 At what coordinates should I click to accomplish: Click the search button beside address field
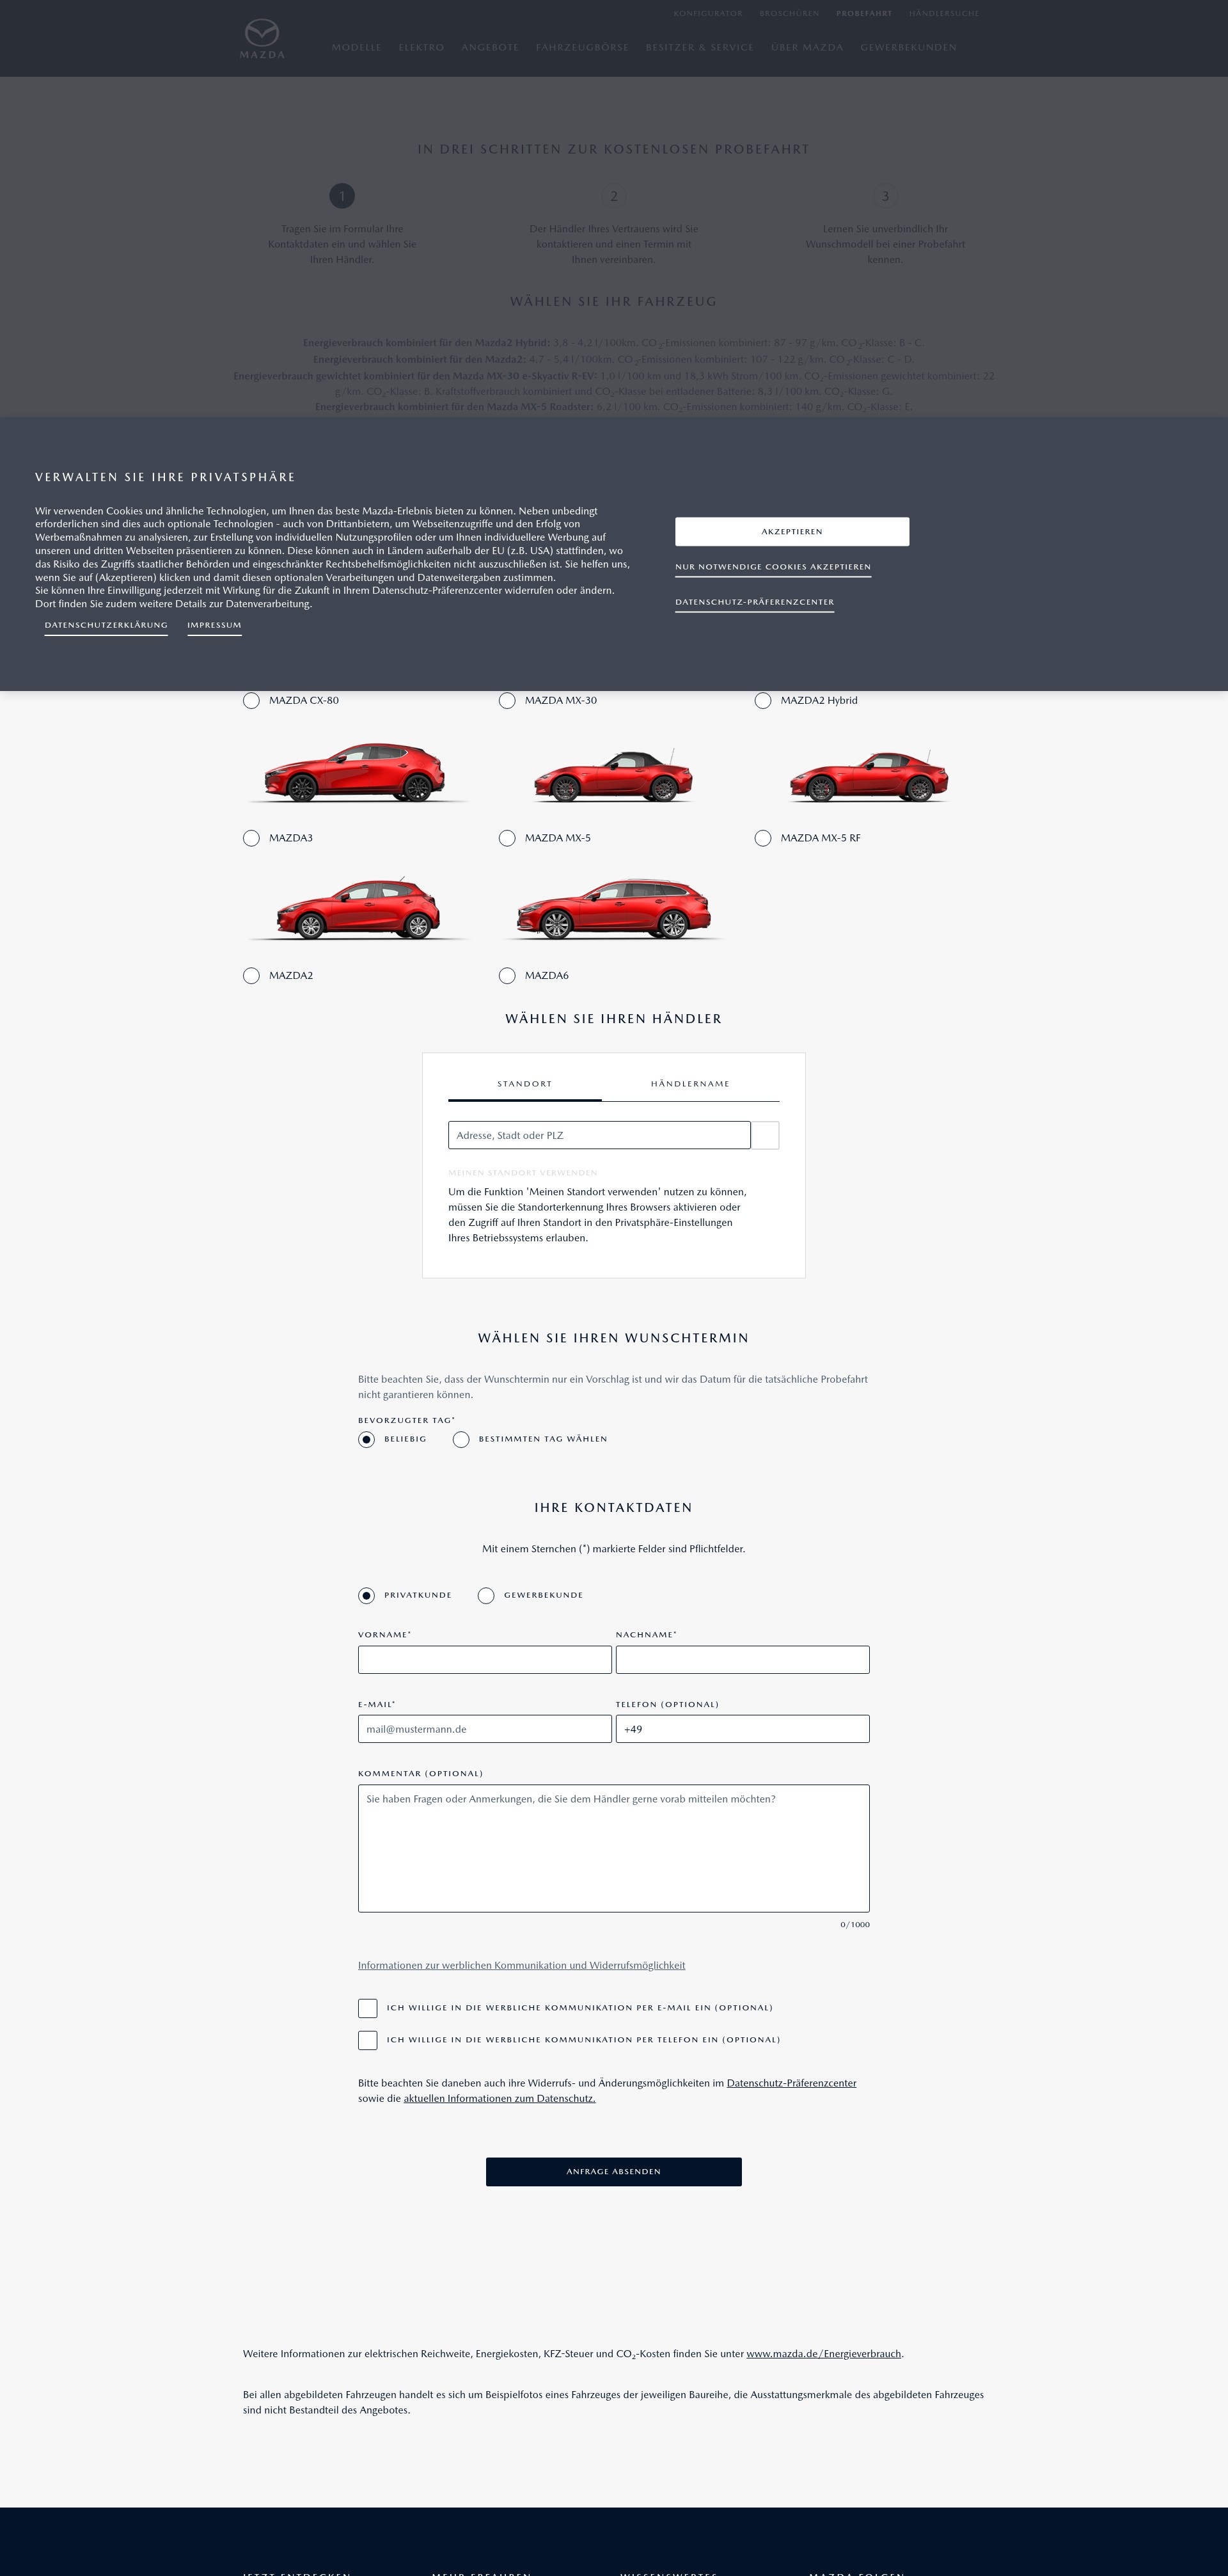(765, 1135)
